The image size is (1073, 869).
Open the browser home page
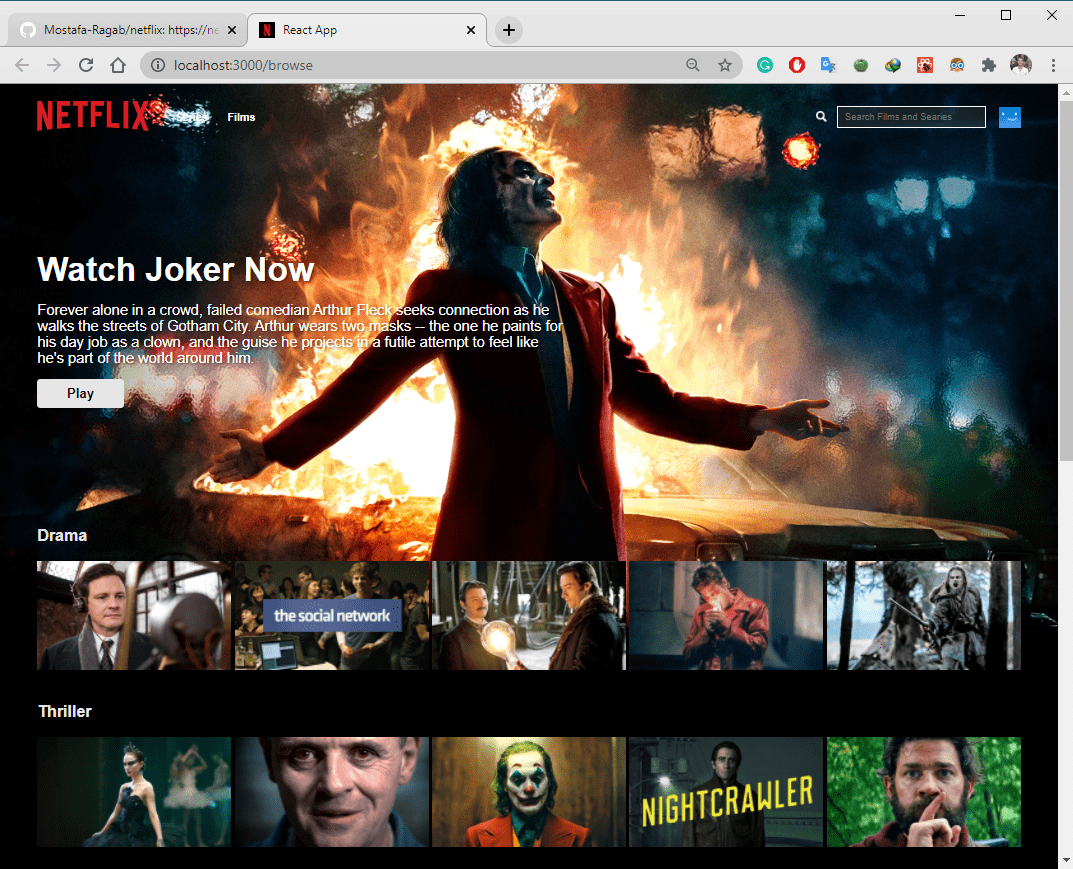pyautogui.click(x=118, y=65)
